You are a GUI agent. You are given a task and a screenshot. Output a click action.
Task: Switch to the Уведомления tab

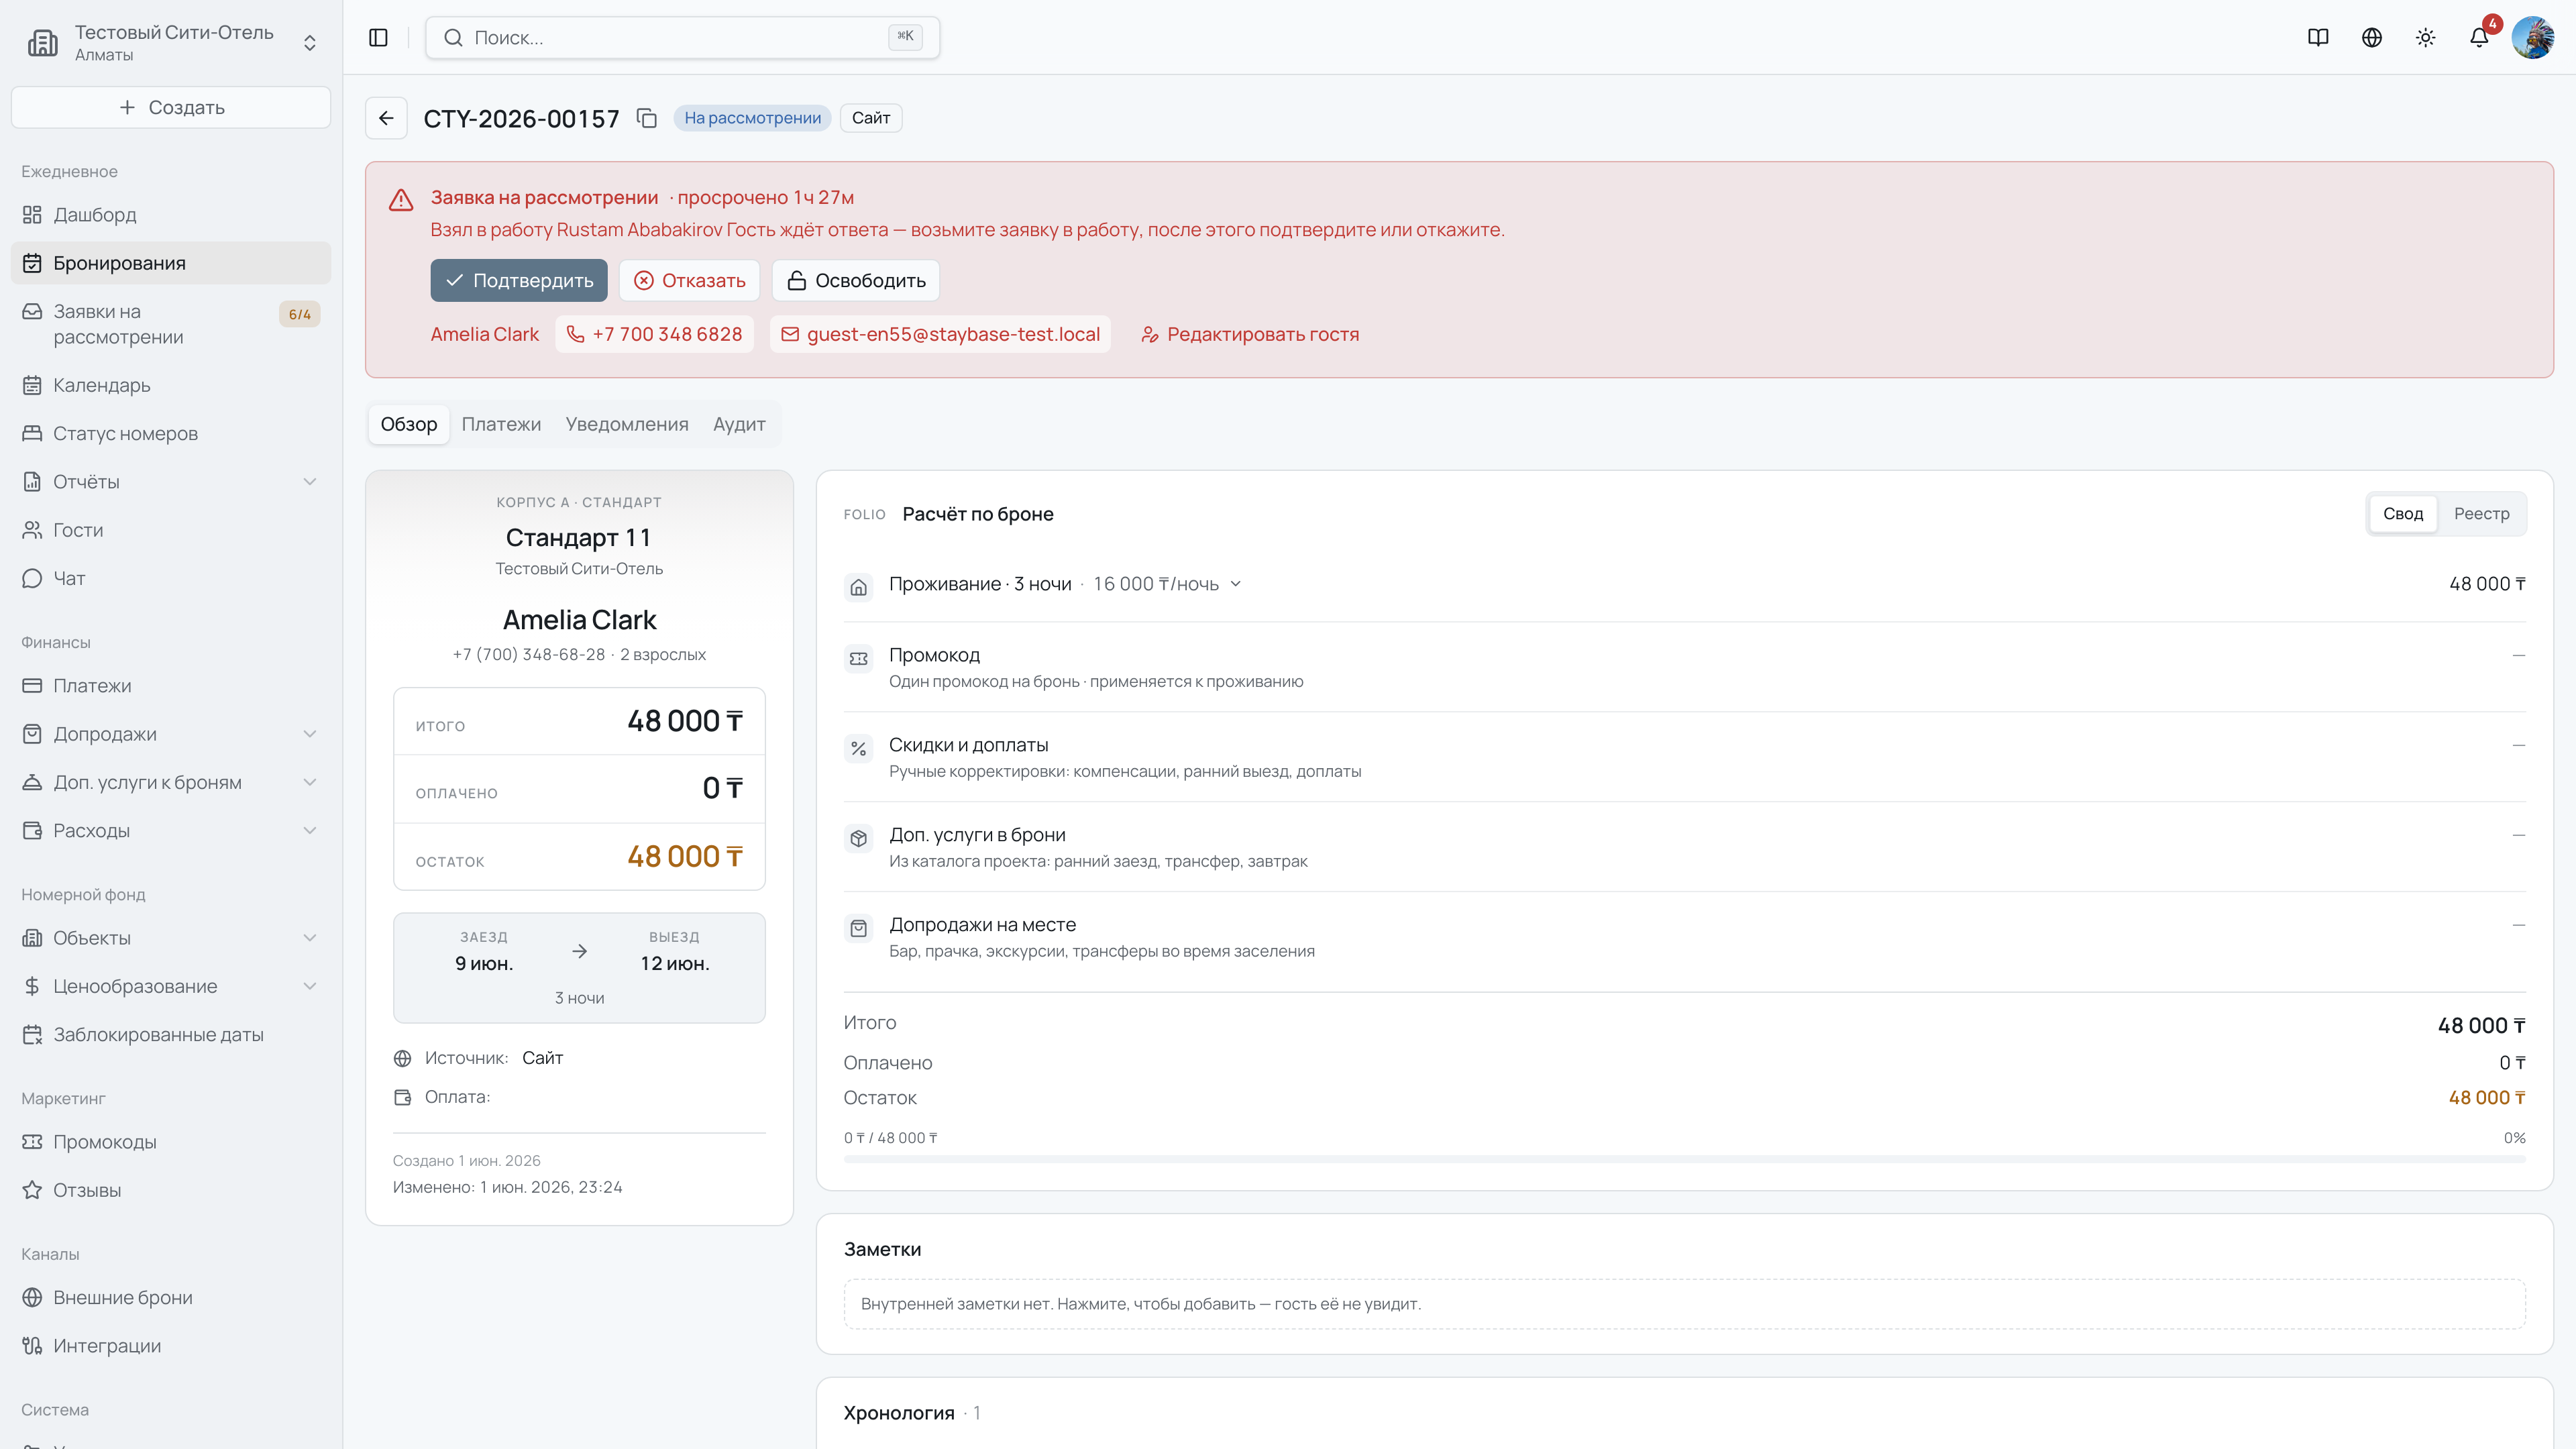click(627, 424)
